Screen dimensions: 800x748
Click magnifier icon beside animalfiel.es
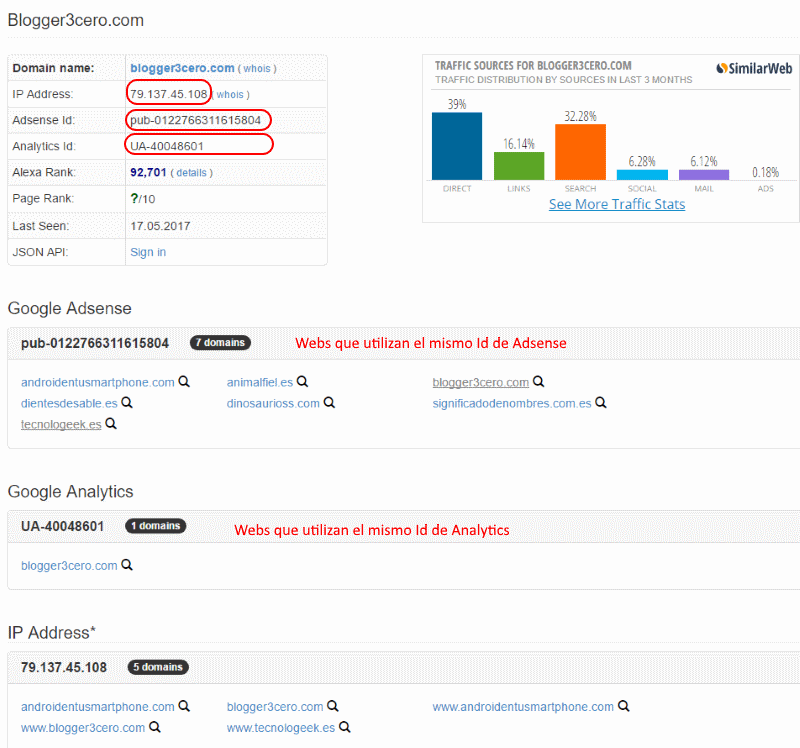tap(303, 382)
